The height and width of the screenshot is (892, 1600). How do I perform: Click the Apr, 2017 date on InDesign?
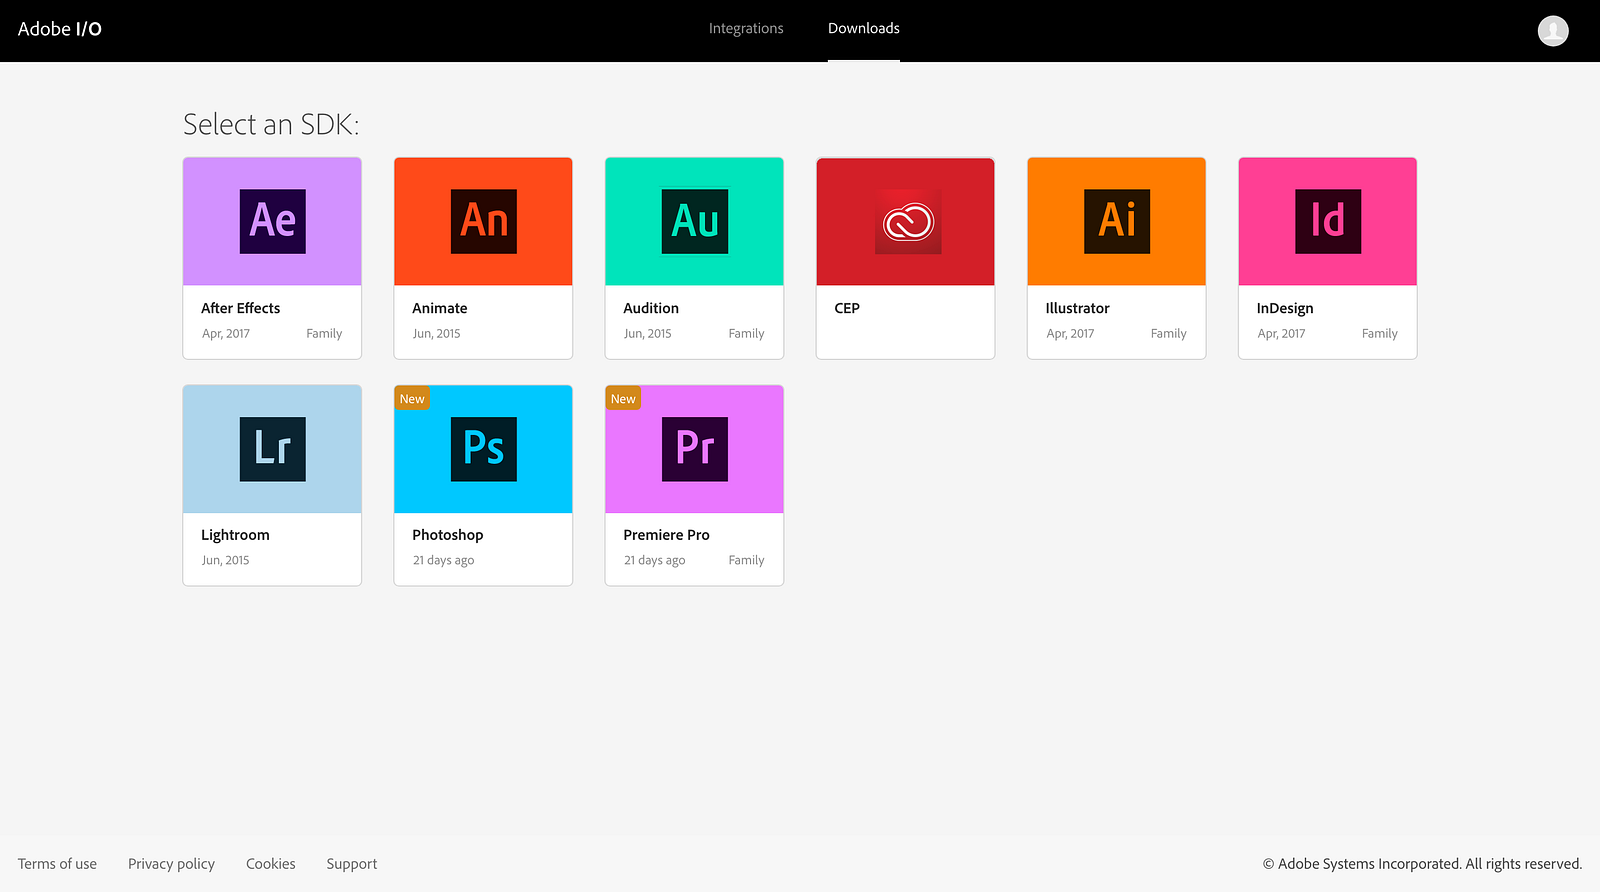coord(1281,334)
